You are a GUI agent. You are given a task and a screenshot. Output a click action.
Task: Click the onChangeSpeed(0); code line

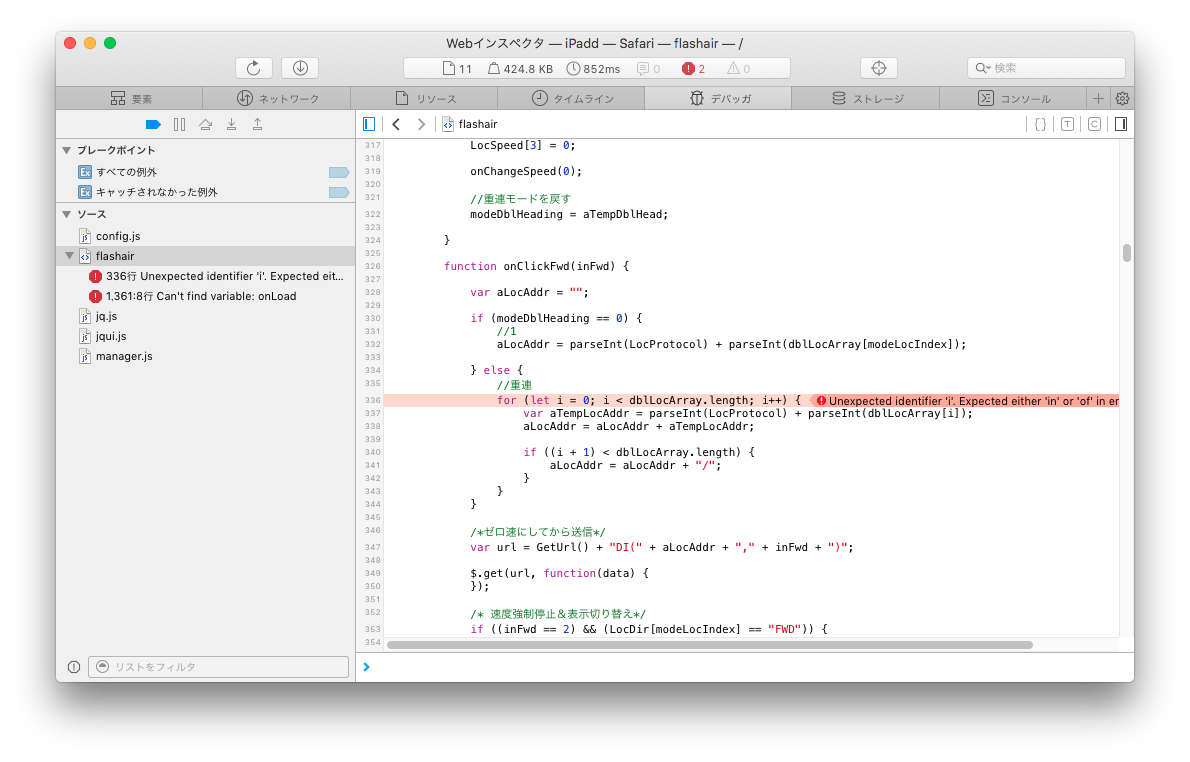526,172
